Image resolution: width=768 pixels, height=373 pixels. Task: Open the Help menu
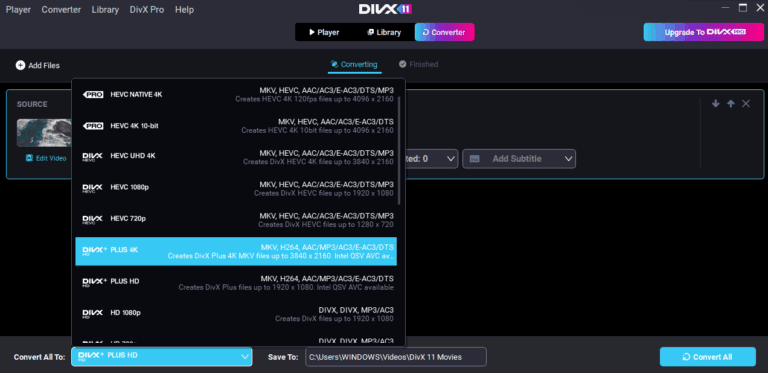coord(184,10)
